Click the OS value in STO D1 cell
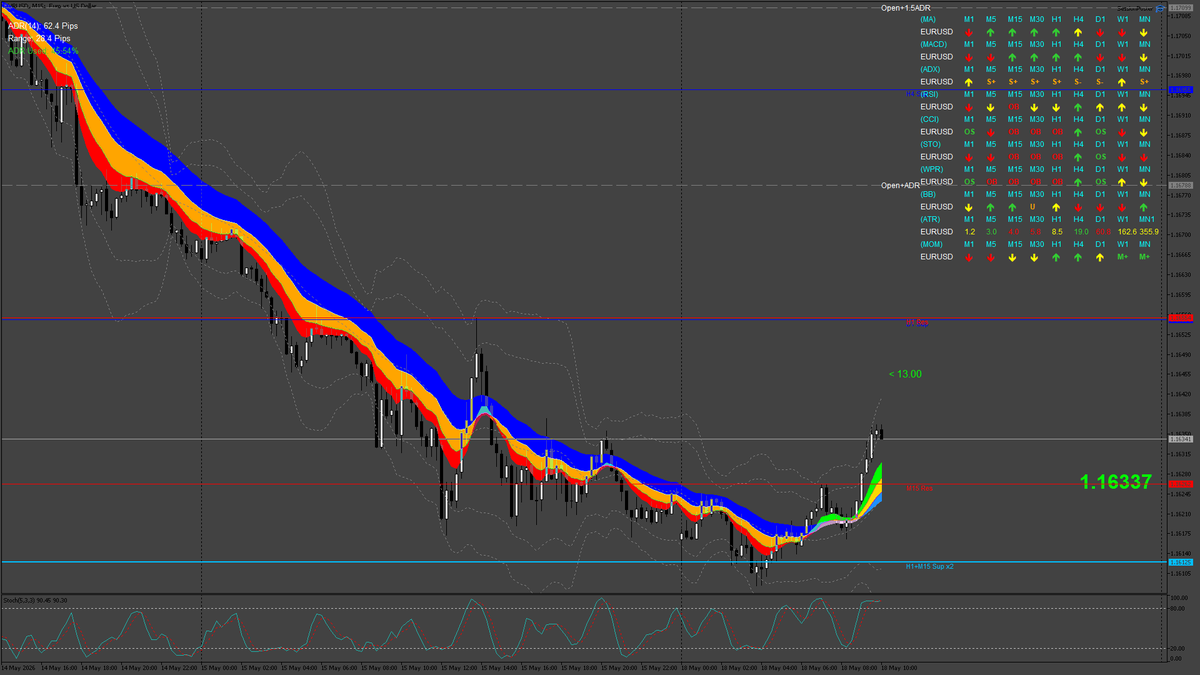 coord(1100,157)
